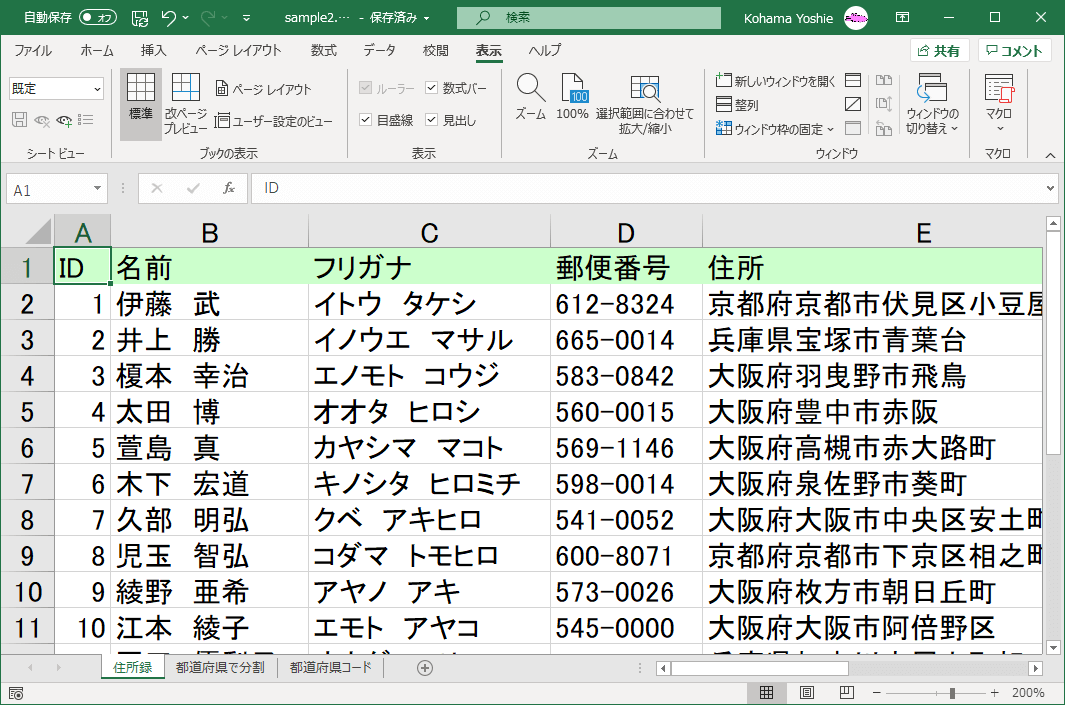
Task: Select cell 井上 勝
Action: (209, 340)
